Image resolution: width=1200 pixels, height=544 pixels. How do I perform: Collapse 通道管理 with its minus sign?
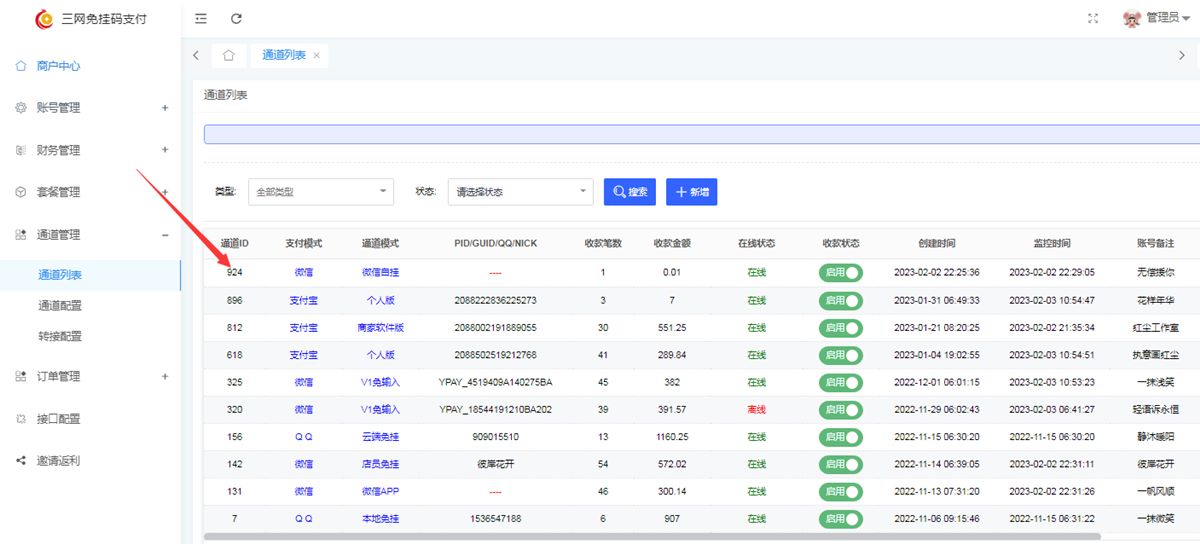coord(165,235)
